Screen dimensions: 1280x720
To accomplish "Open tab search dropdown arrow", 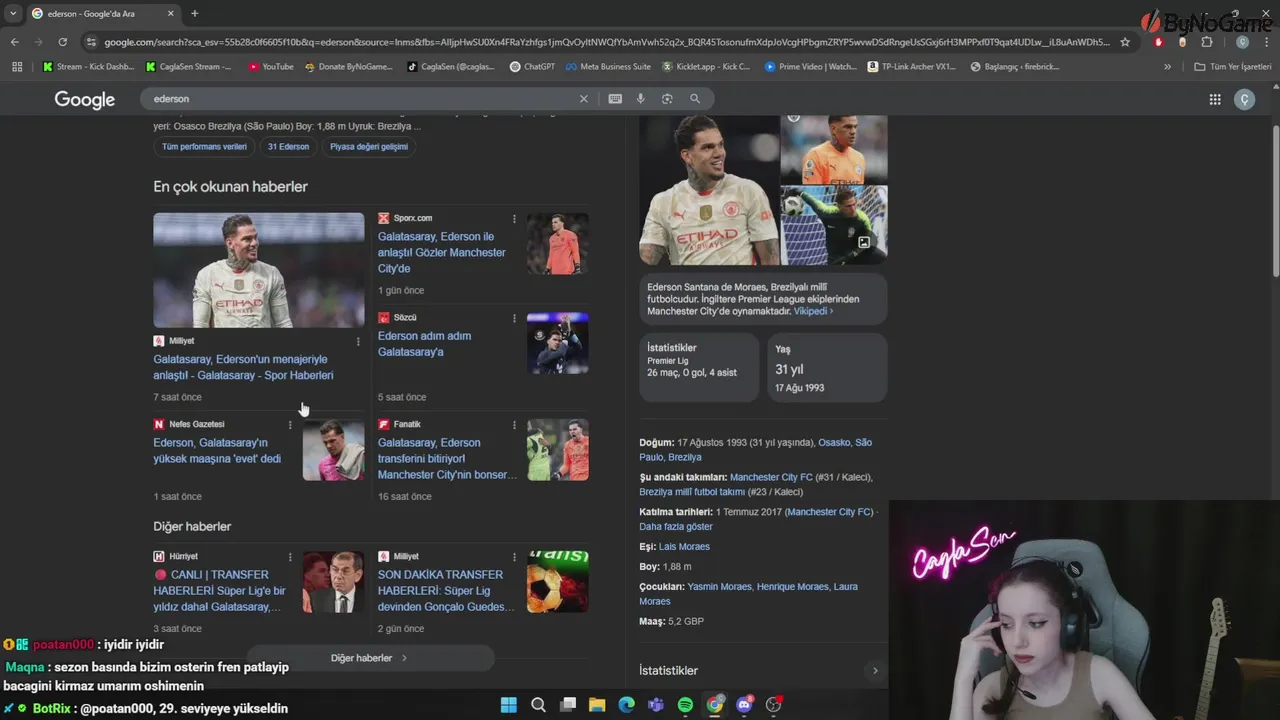I will coord(13,13).
